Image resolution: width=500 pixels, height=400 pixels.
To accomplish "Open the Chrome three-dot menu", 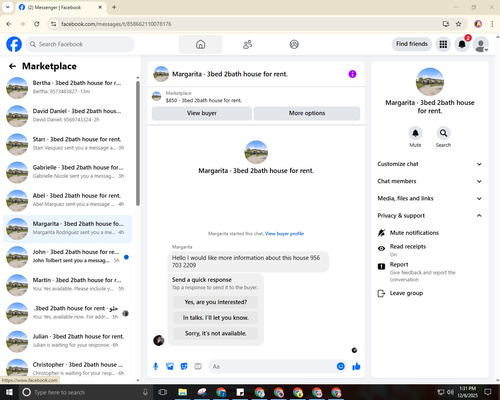I will pyautogui.click(x=492, y=24).
